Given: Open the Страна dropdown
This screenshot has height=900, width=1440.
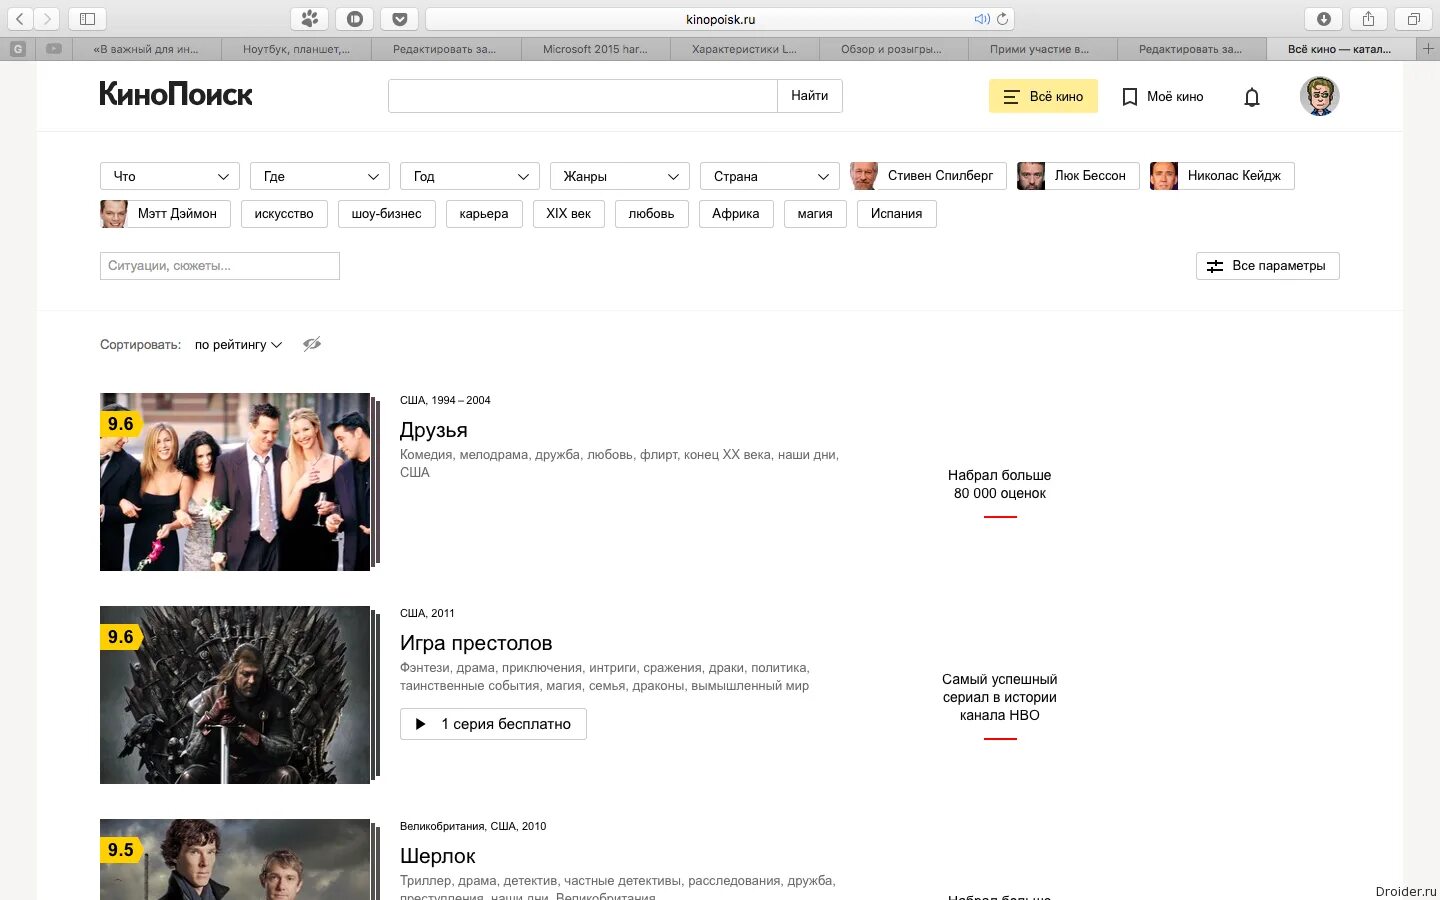Looking at the screenshot, I should pyautogui.click(x=770, y=176).
